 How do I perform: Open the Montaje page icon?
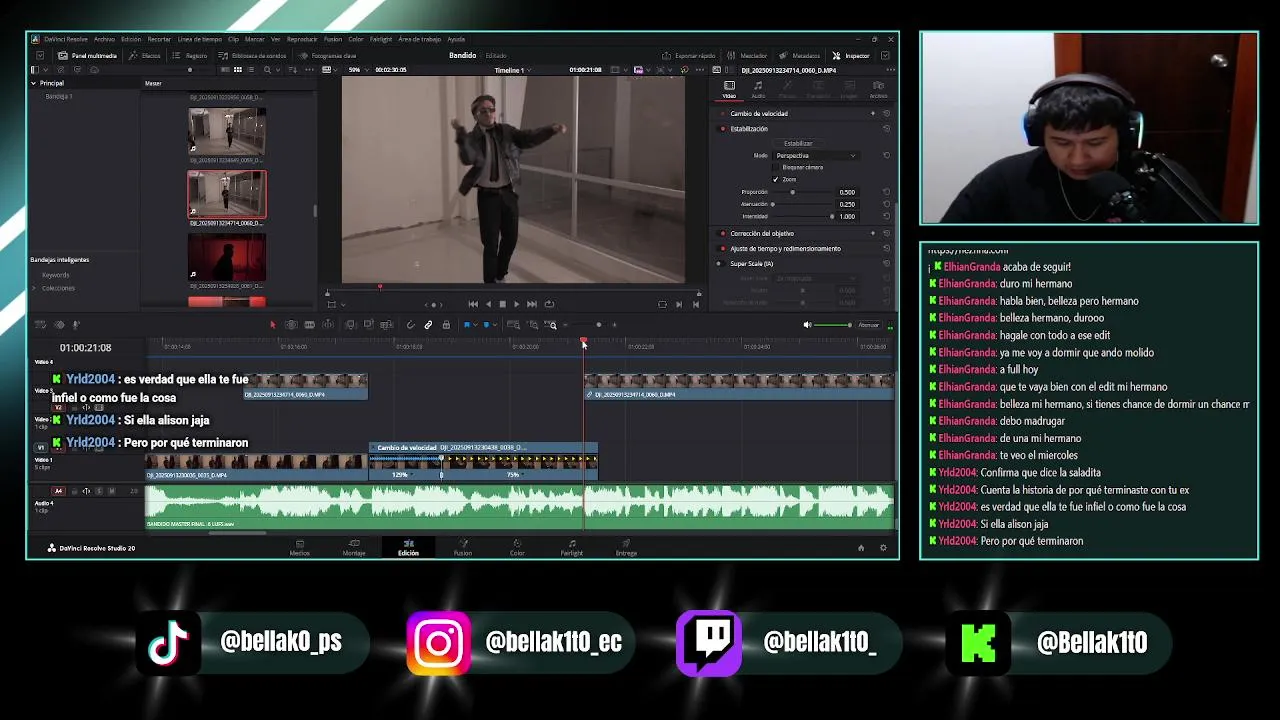coord(354,544)
